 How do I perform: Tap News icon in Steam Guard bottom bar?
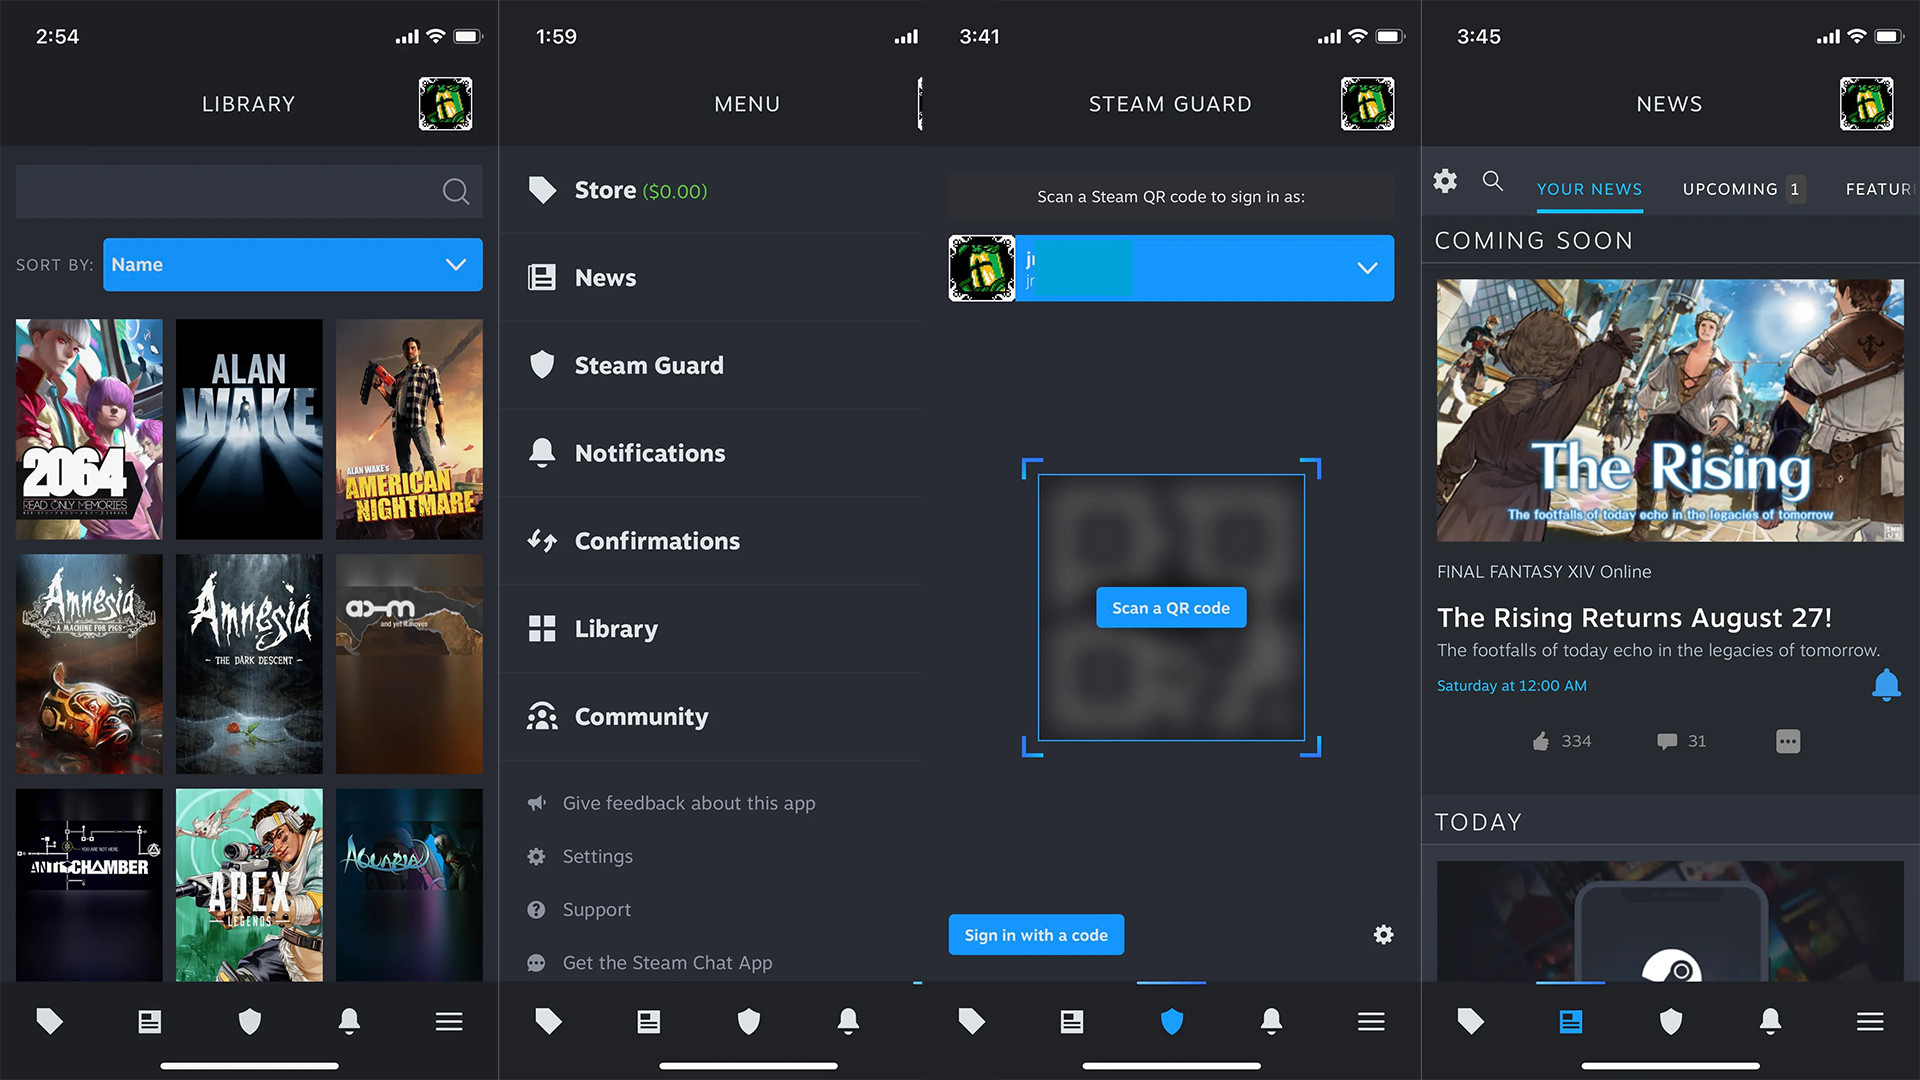pyautogui.click(x=1072, y=1021)
